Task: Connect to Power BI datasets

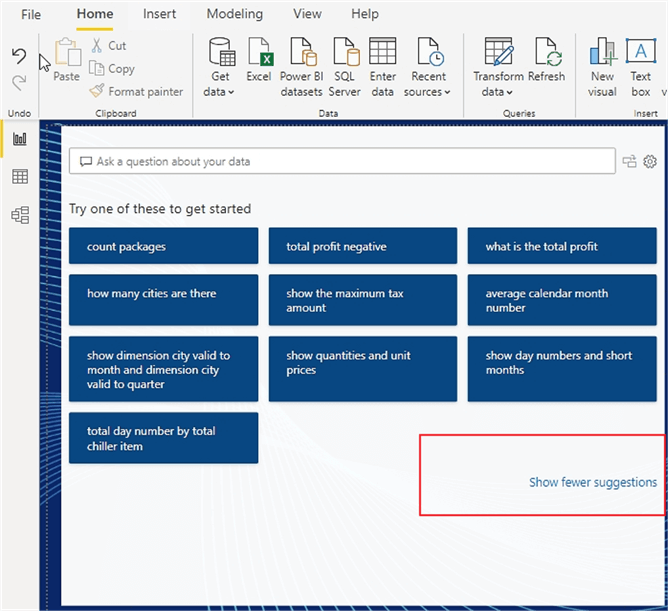Action: coord(302,67)
